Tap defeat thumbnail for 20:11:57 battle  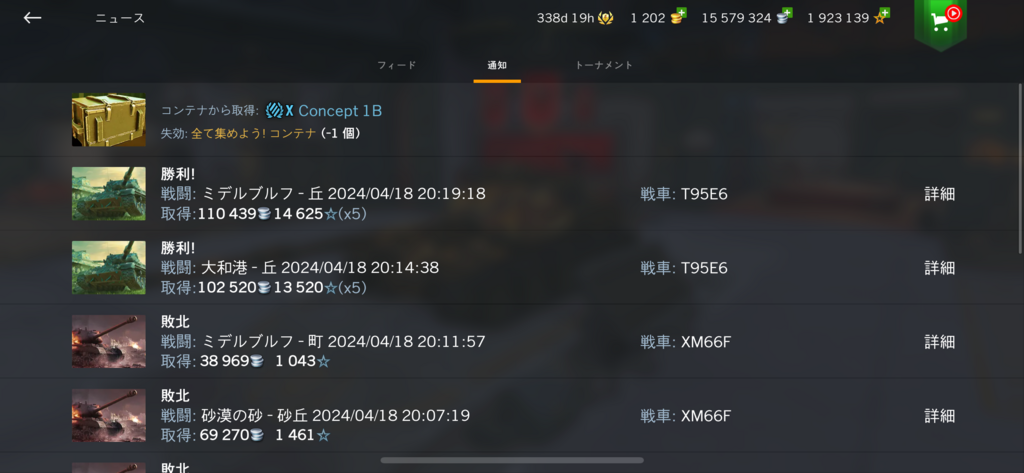108,342
